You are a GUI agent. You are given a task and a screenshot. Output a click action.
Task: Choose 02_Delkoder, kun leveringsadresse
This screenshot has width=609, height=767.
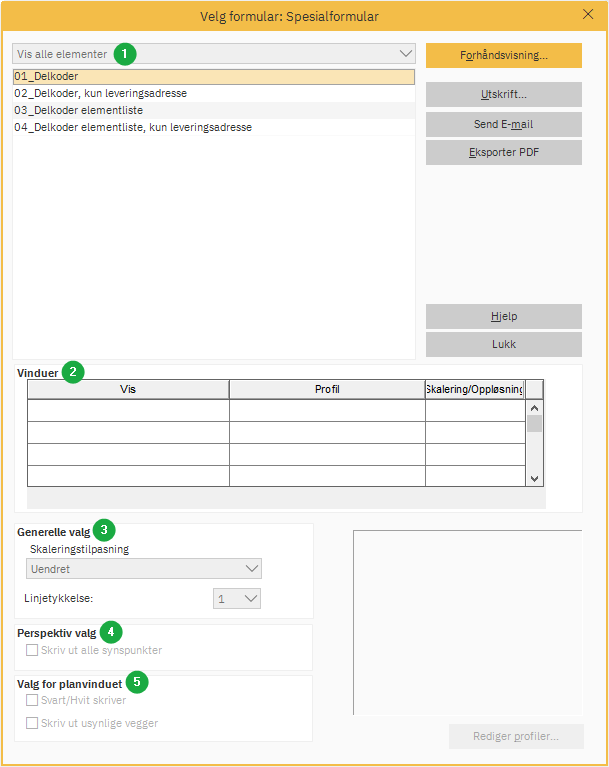[x=213, y=93]
